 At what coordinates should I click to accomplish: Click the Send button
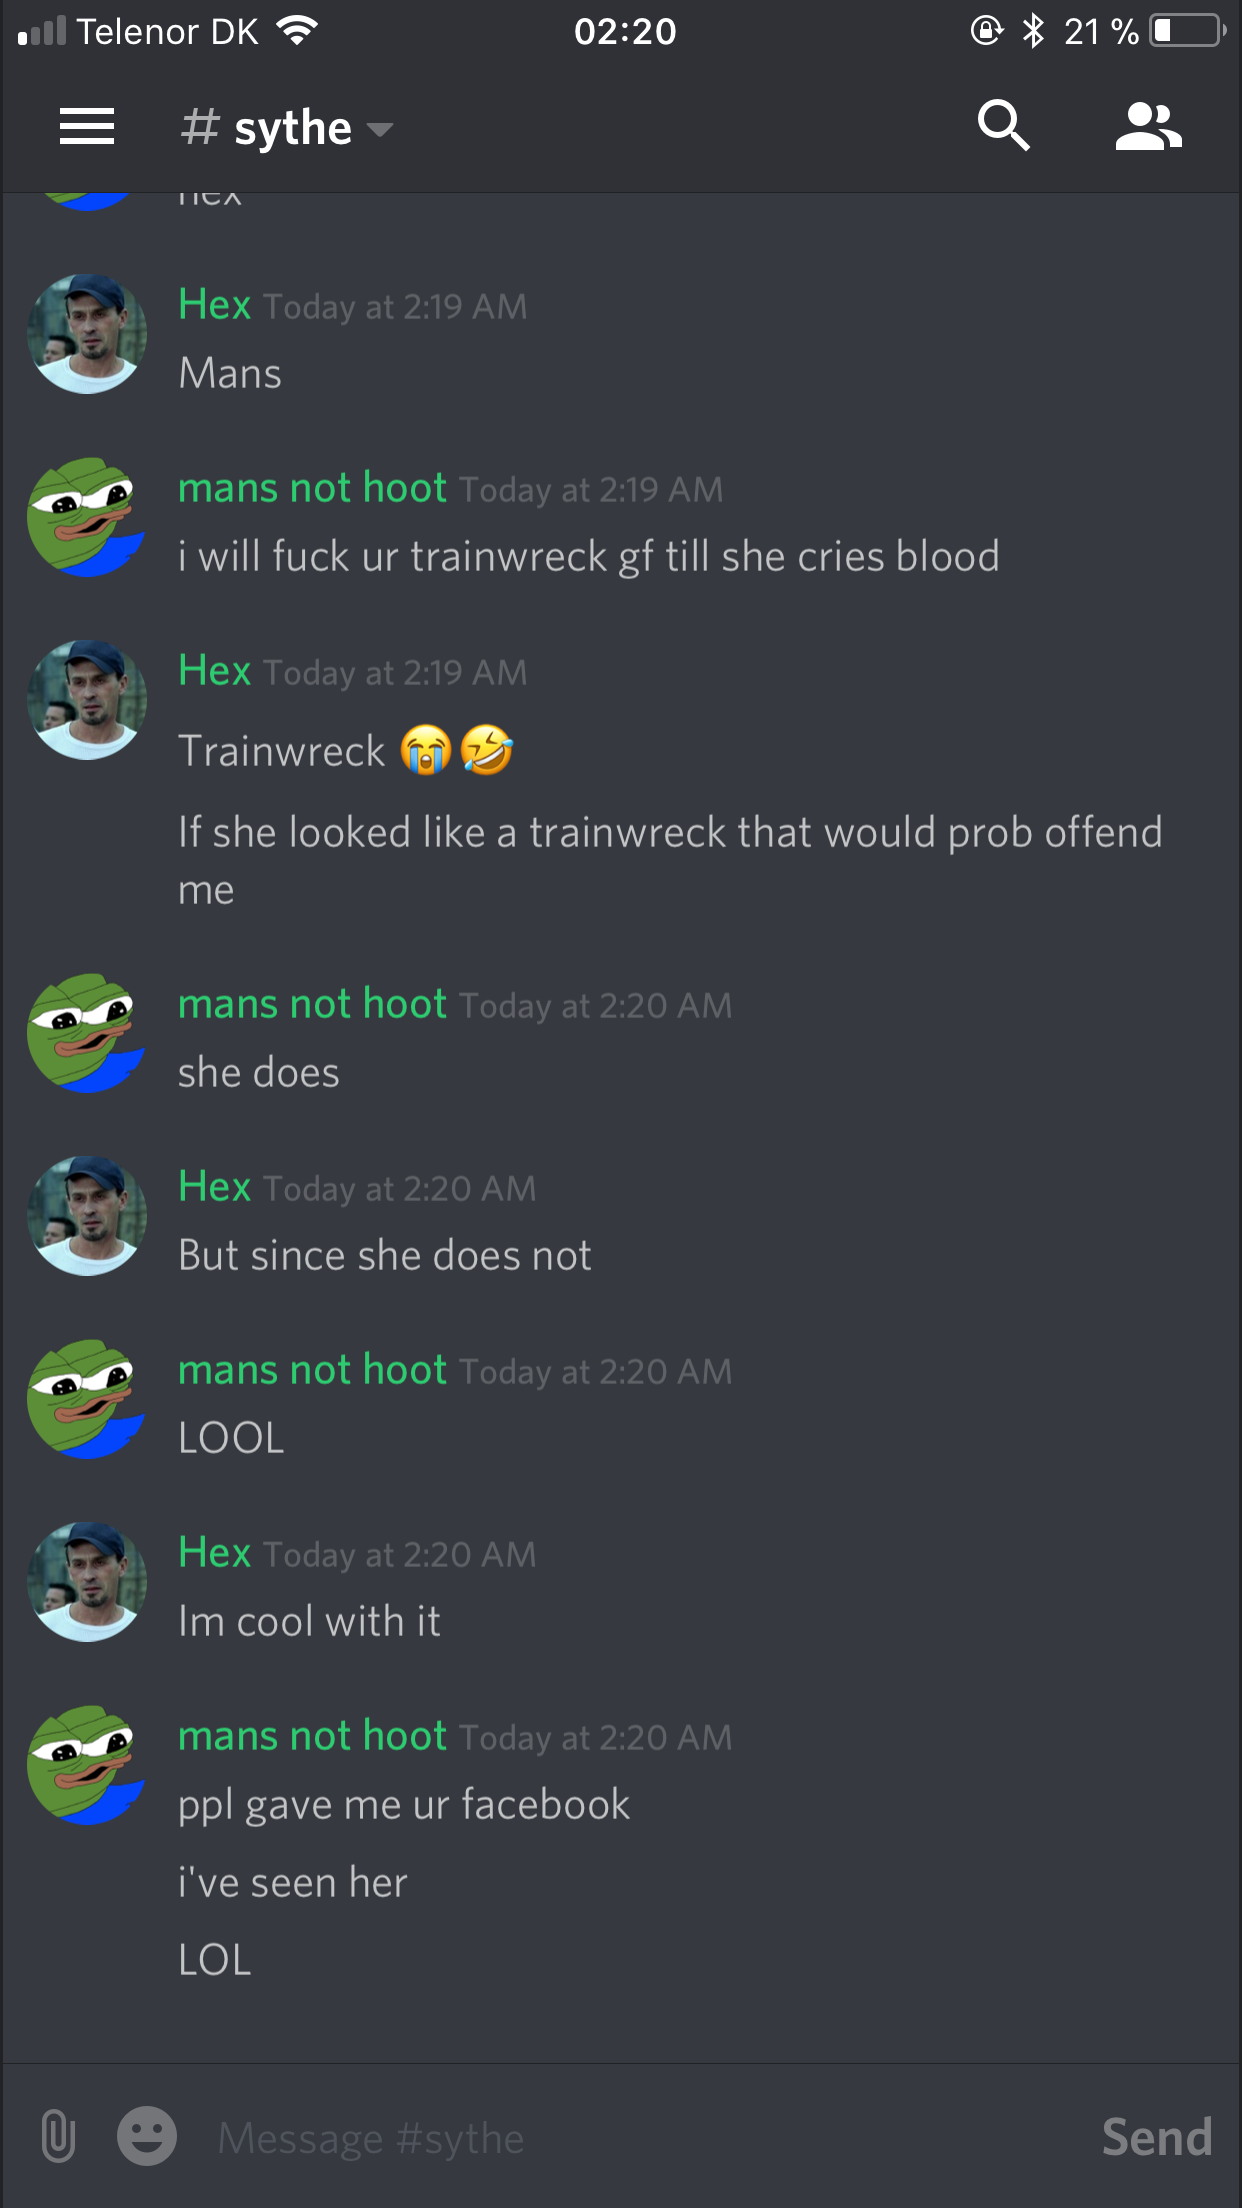[x=1157, y=2137]
